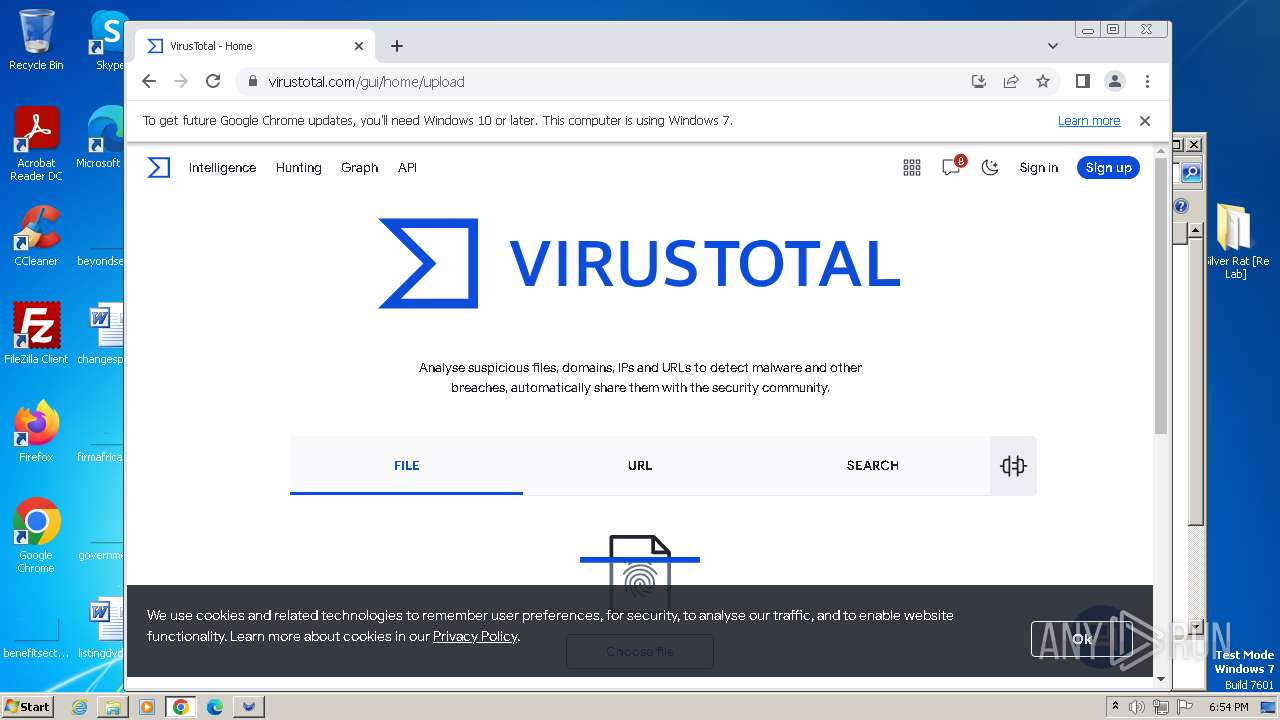This screenshot has width=1280, height=720.
Task: Click the page vertical scrollbar thumb
Action: tap(1161, 295)
